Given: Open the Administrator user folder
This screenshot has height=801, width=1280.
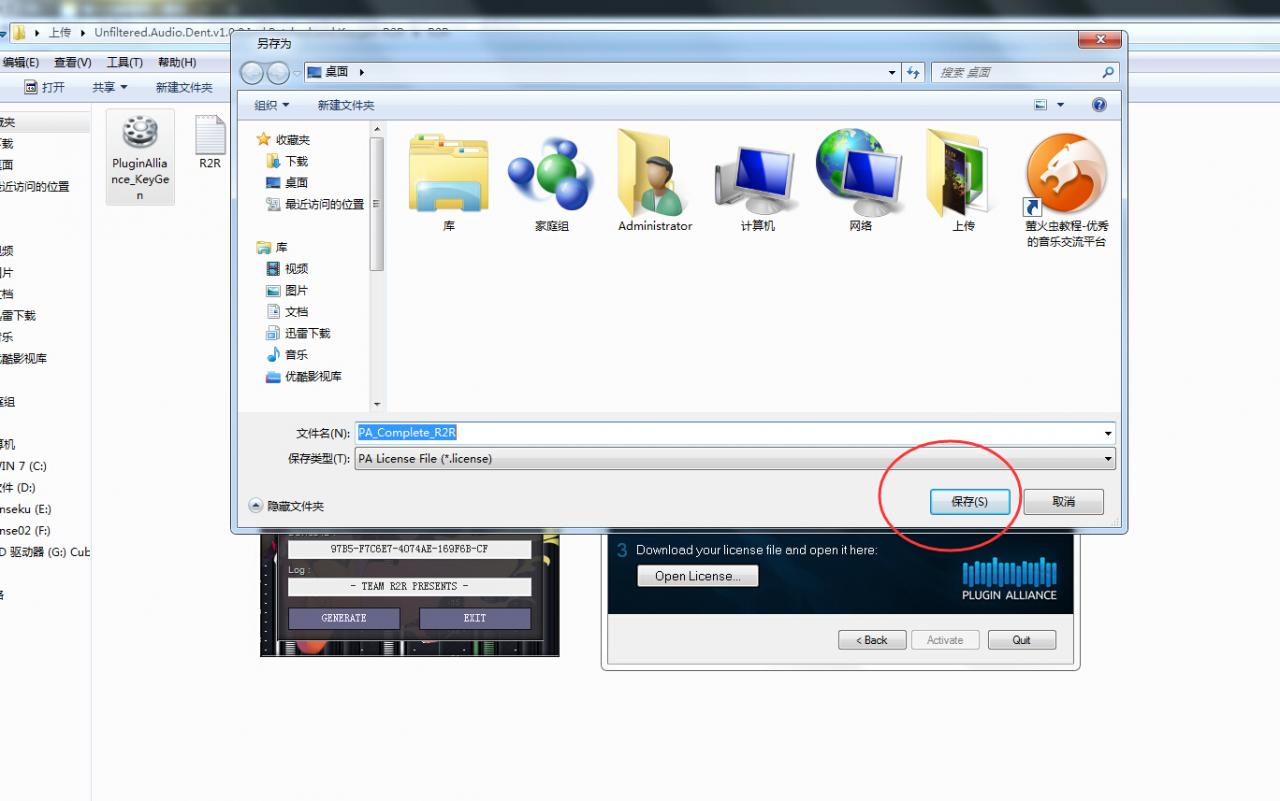Looking at the screenshot, I should click(655, 182).
